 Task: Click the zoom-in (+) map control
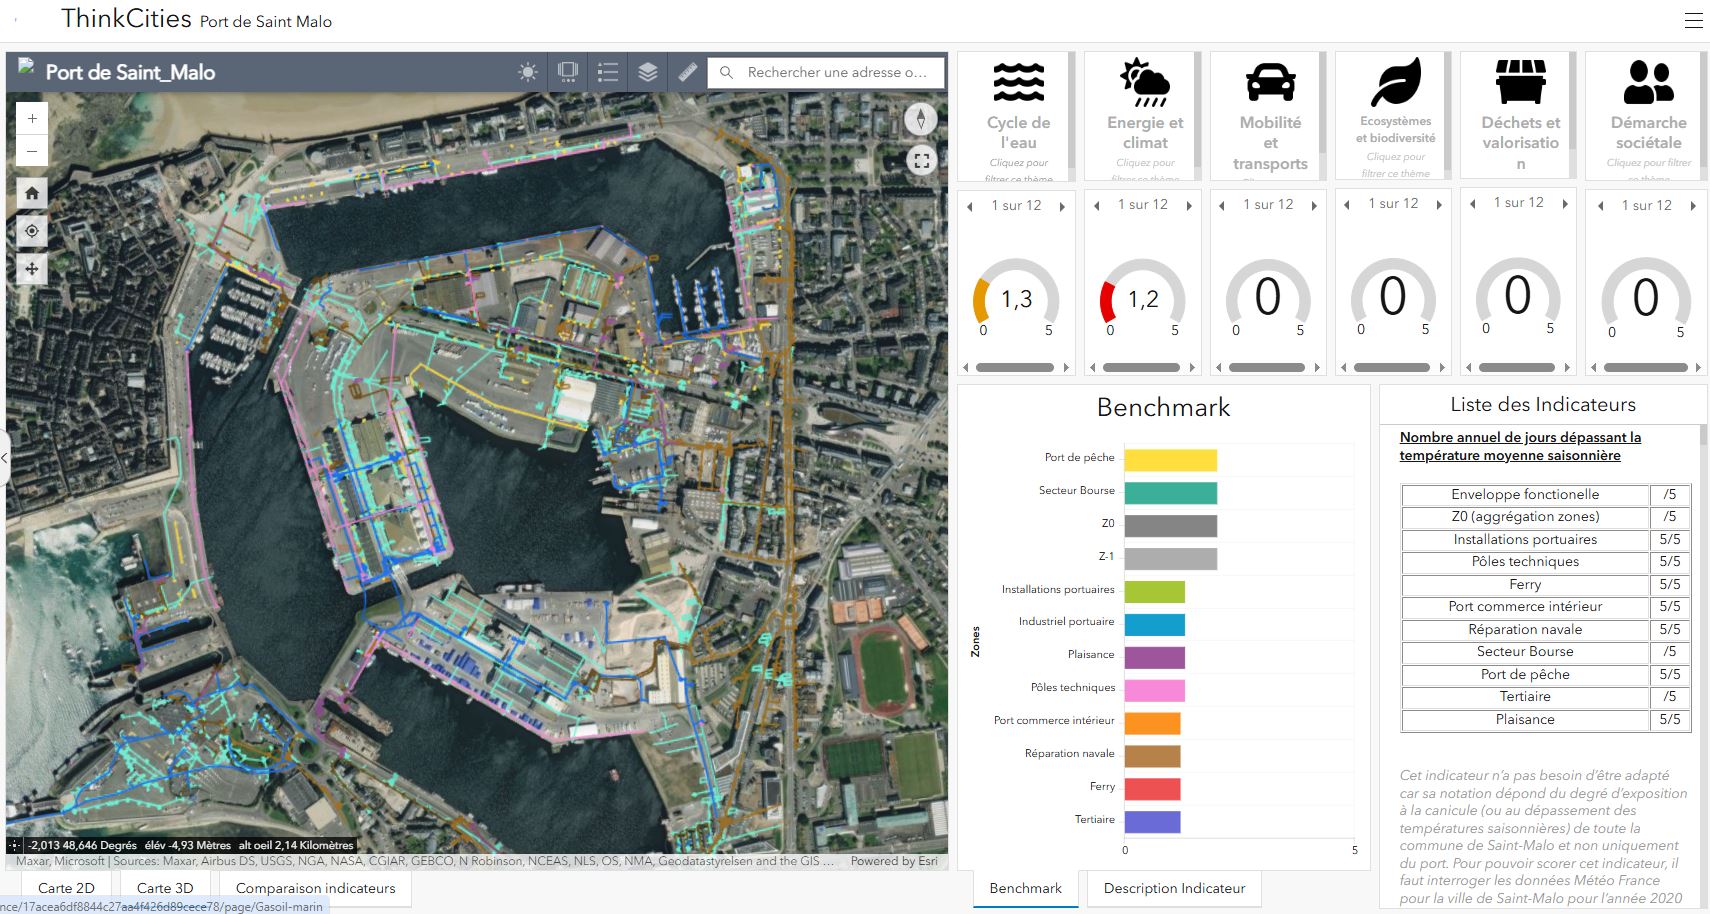click(x=31, y=117)
